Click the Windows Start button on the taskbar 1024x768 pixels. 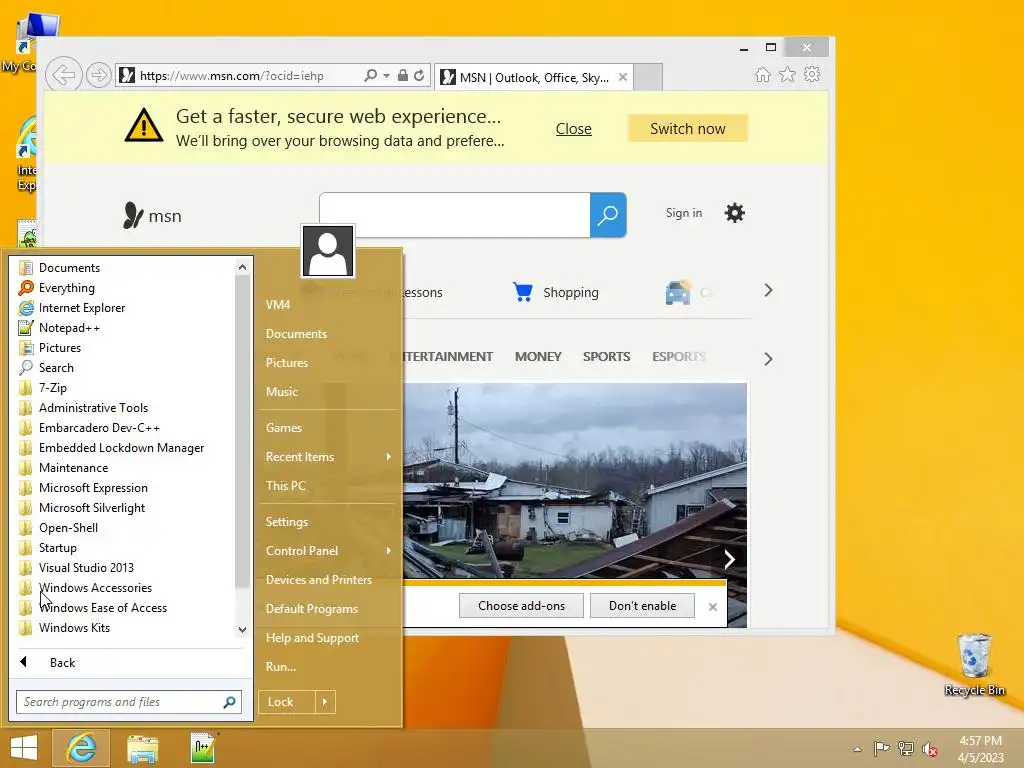pos(24,748)
